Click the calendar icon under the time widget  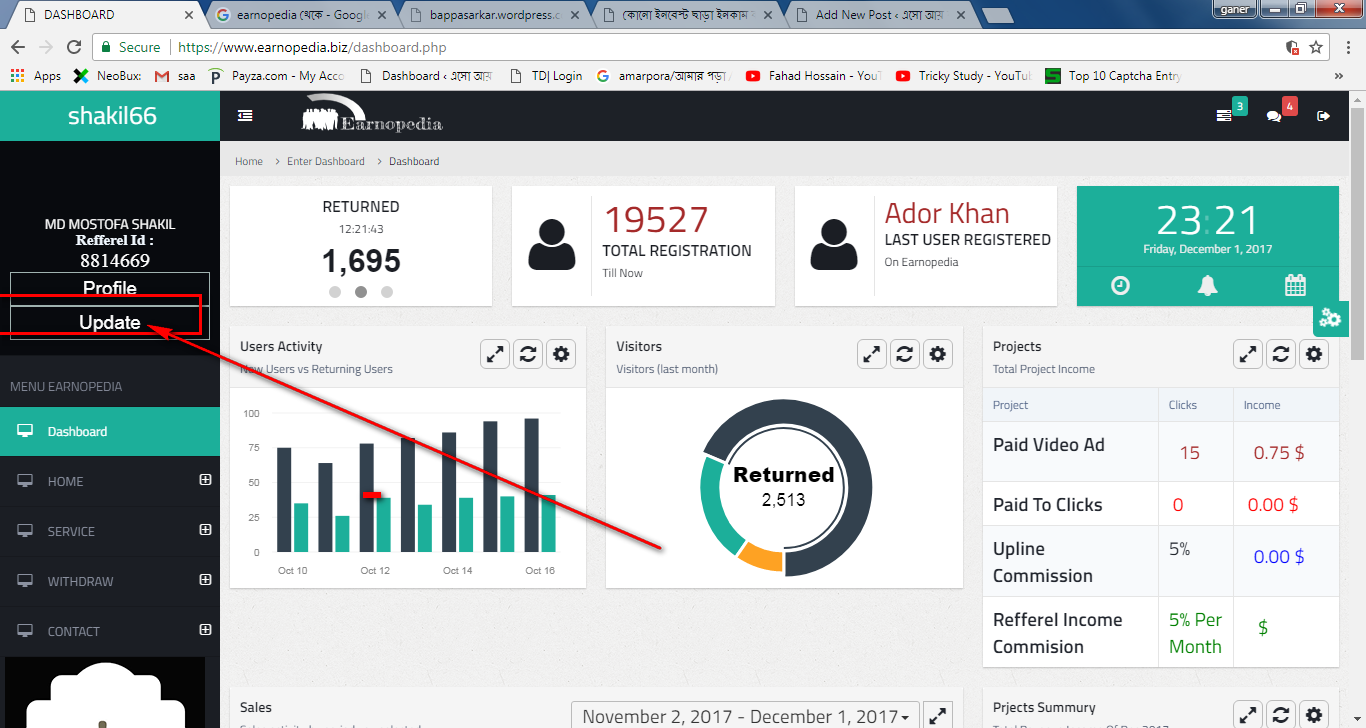[x=1295, y=286]
